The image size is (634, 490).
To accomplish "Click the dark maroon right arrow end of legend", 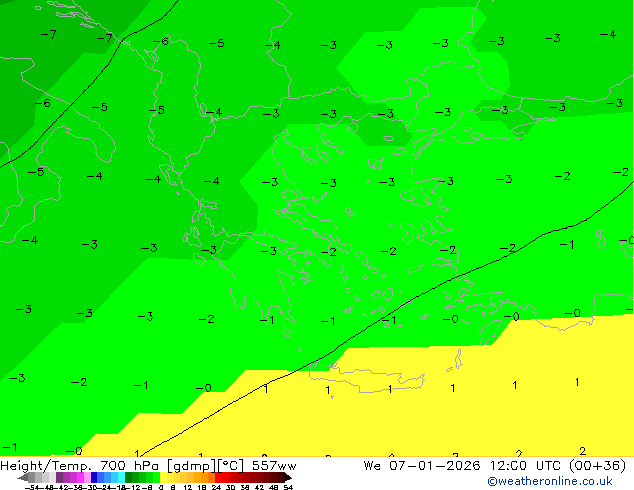I will point(288,478).
